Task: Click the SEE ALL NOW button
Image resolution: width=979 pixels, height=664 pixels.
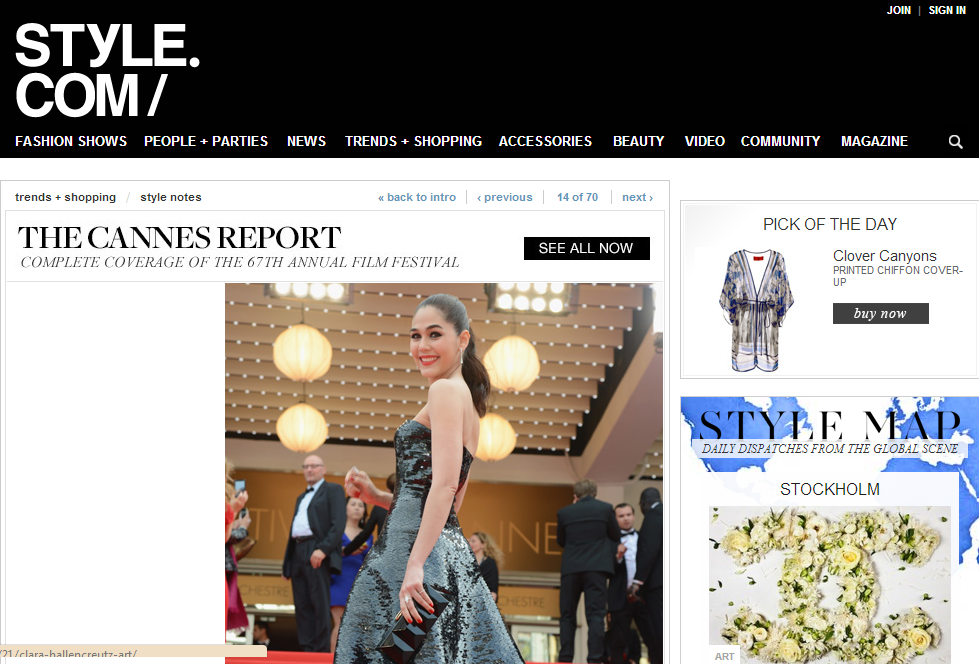Action: (586, 249)
